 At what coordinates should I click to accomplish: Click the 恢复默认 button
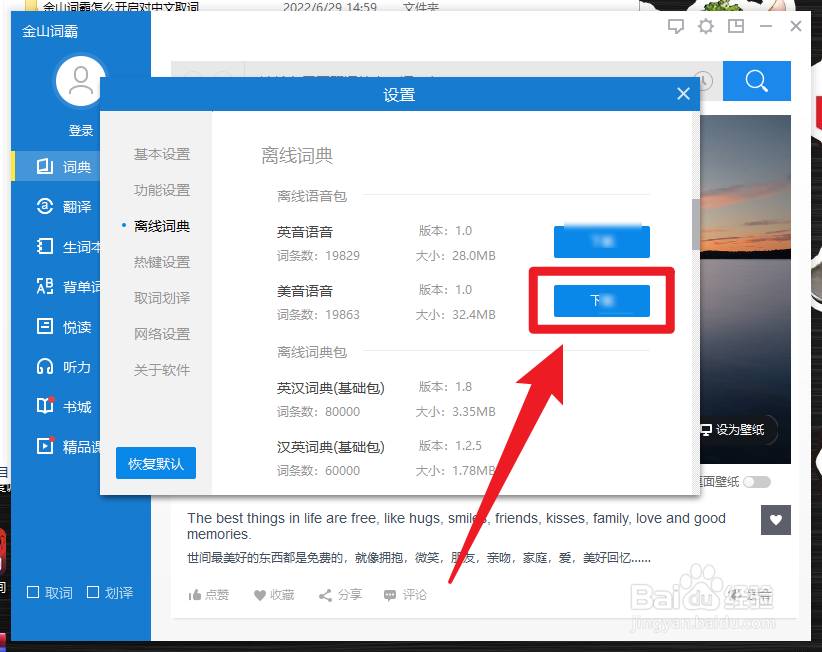point(156,463)
